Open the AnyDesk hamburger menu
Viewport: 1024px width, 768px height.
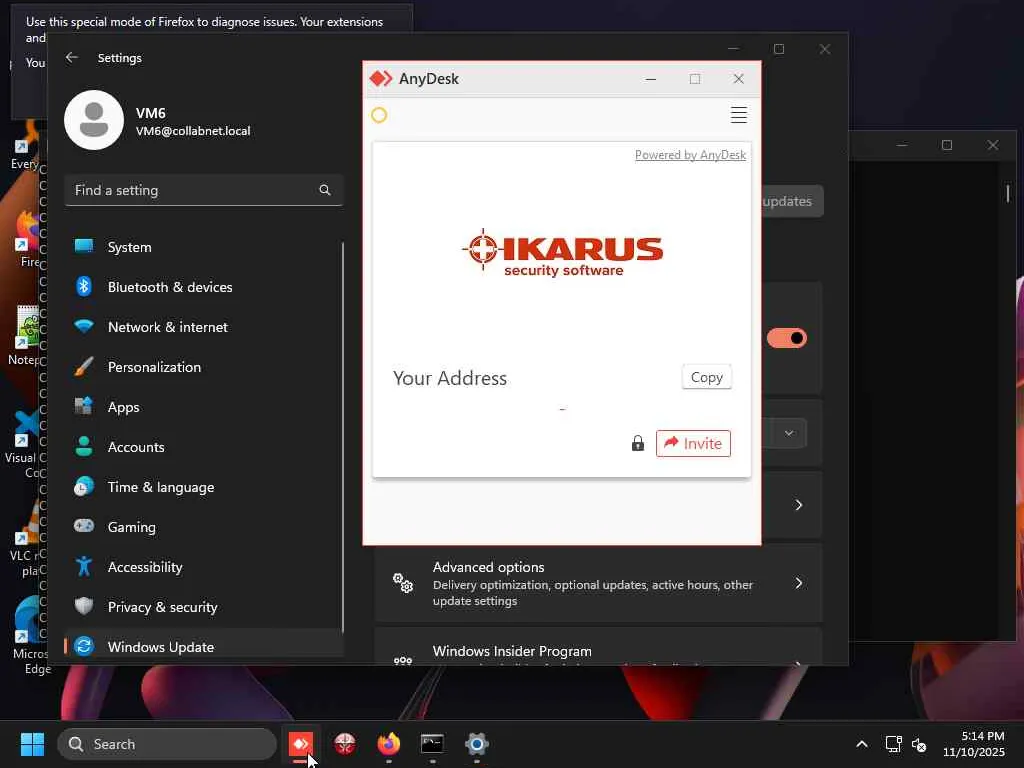(739, 115)
